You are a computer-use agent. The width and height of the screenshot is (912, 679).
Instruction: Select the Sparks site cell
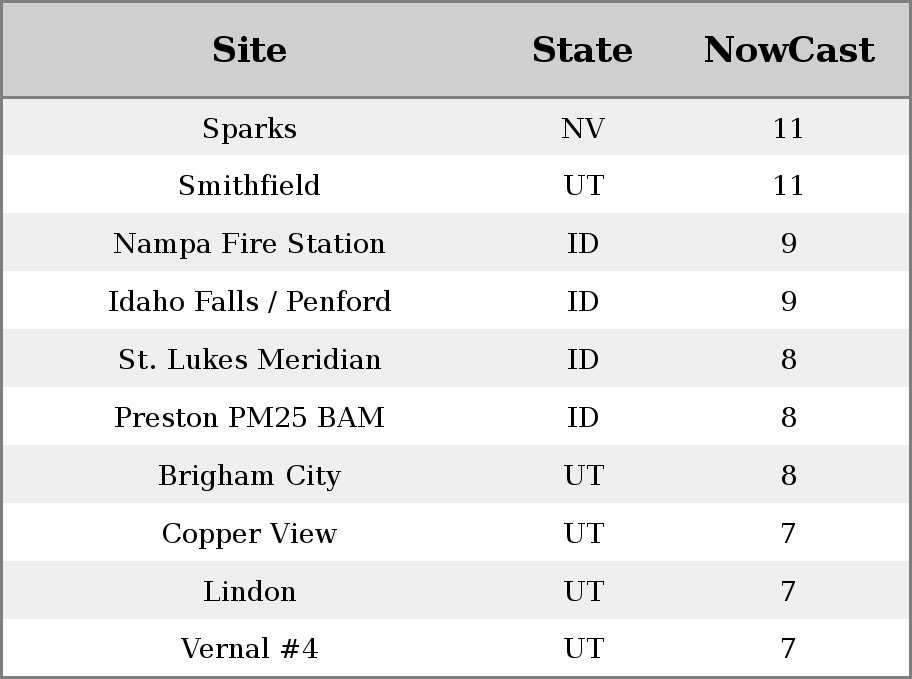tap(249, 129)
